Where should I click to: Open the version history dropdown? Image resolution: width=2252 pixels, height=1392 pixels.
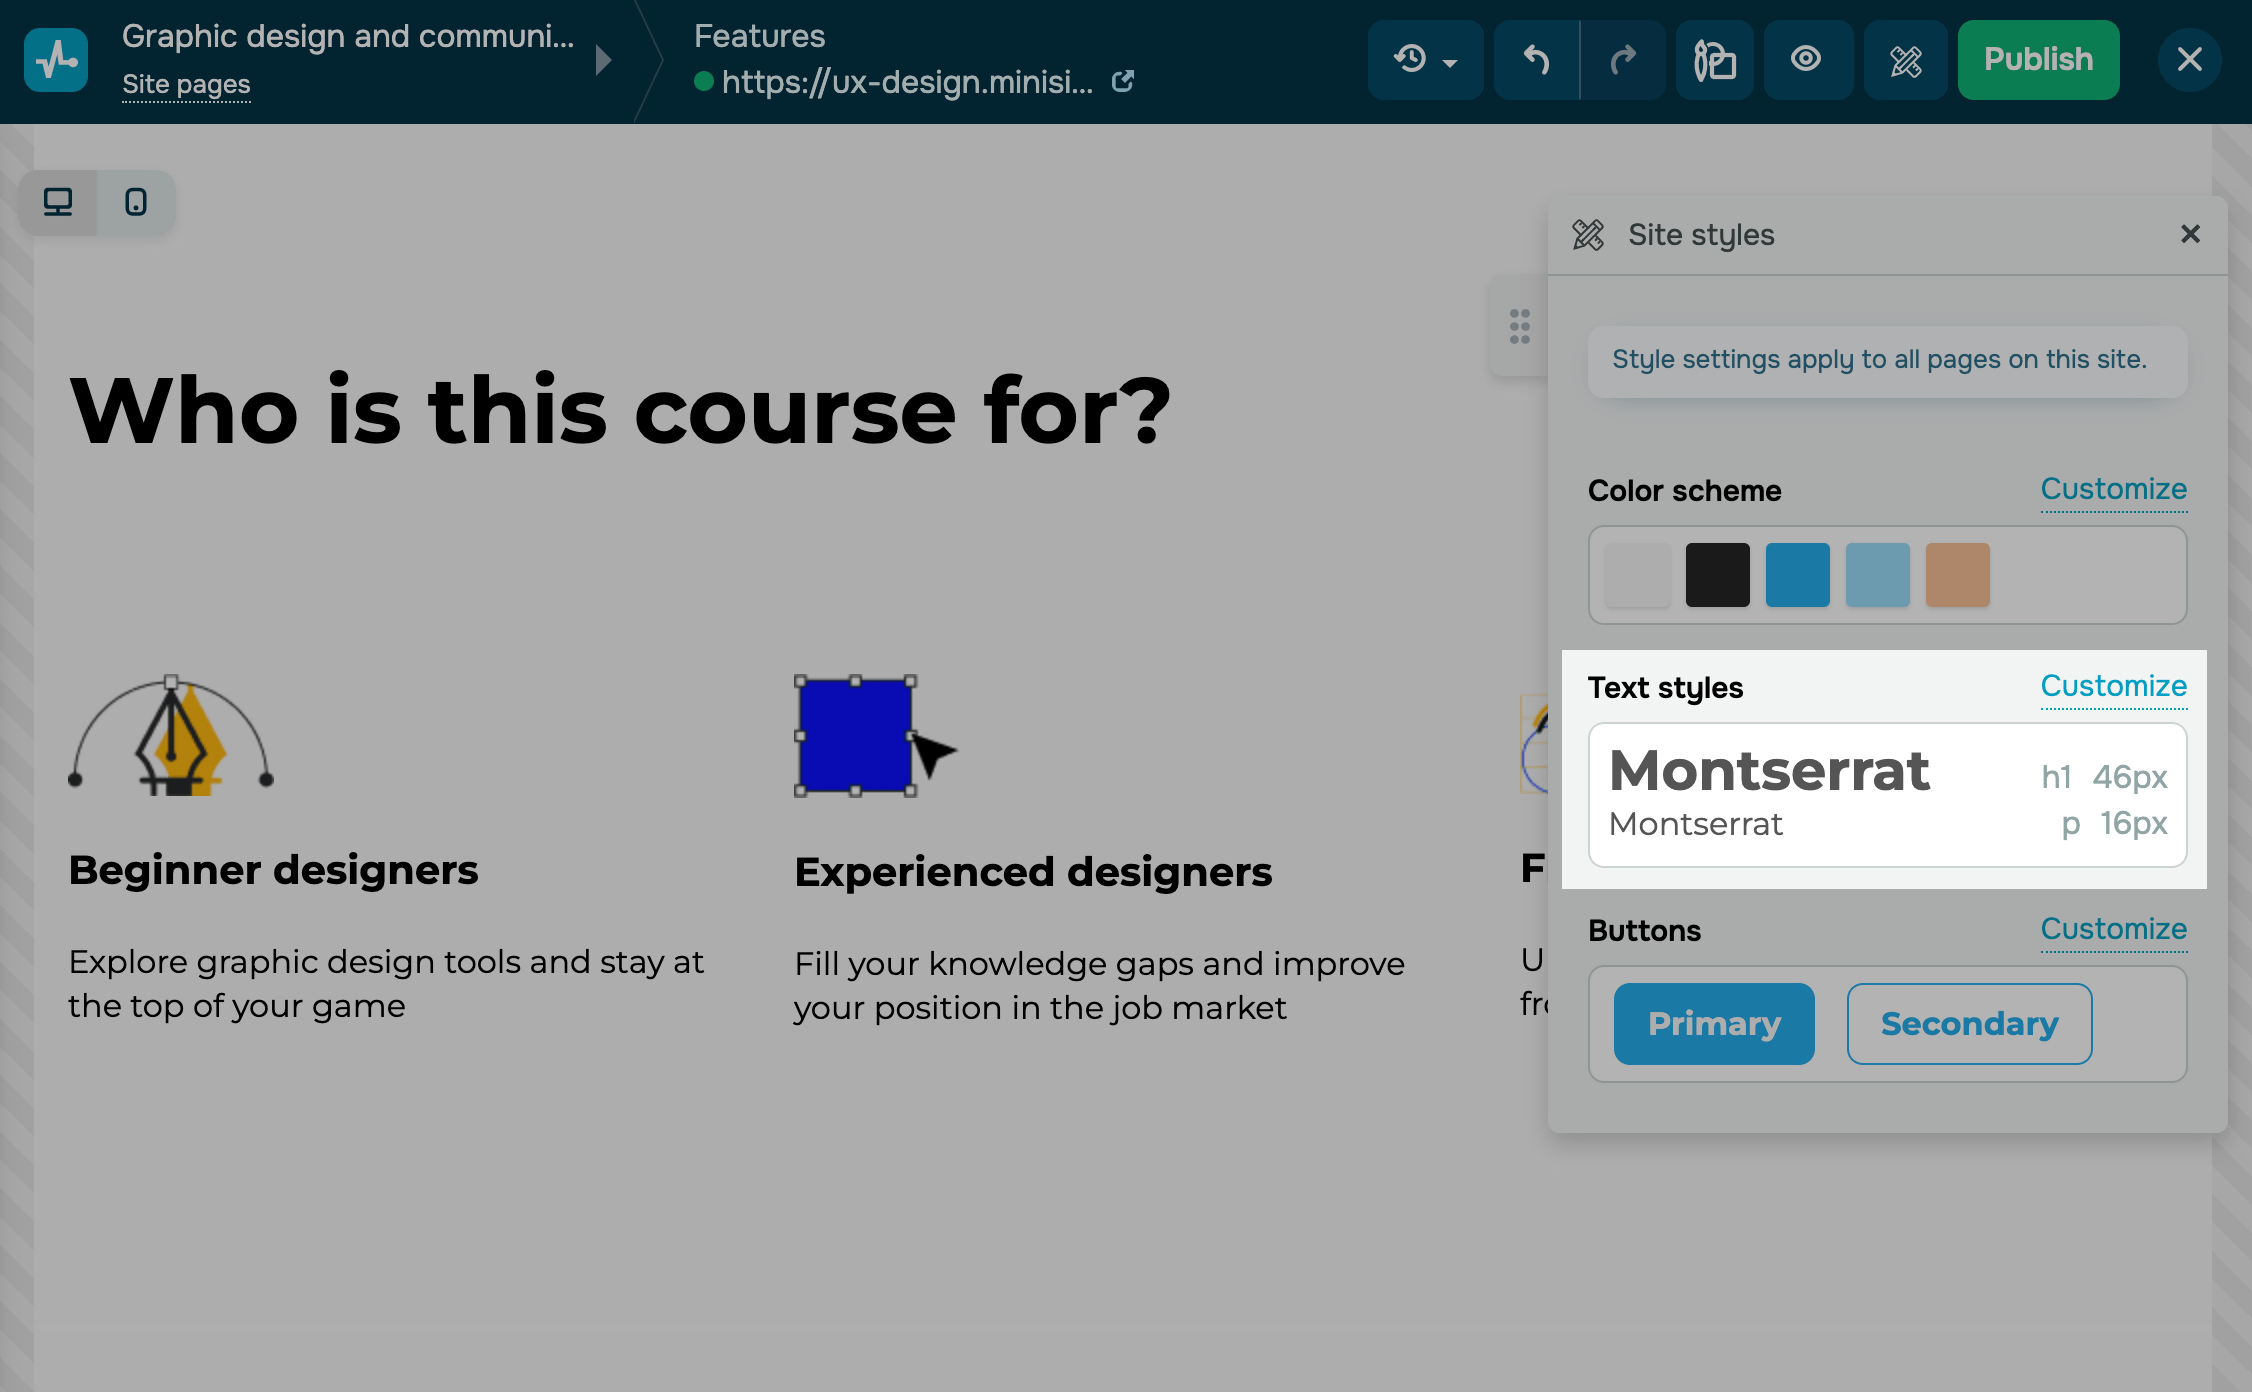pos(1424,60)
